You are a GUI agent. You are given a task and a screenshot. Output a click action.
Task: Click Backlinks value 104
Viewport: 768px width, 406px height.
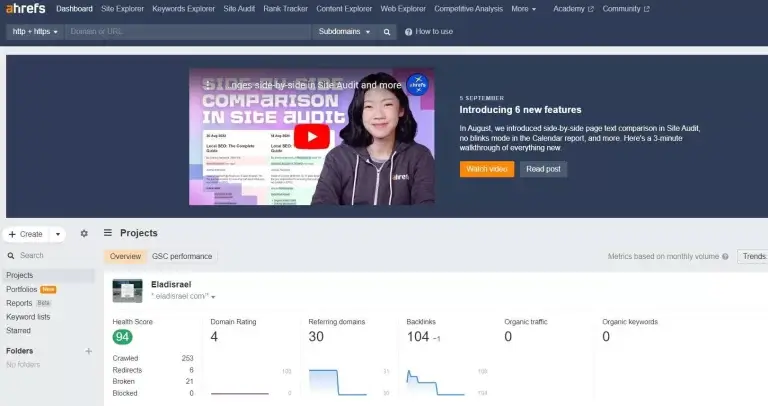pos(418,336)
